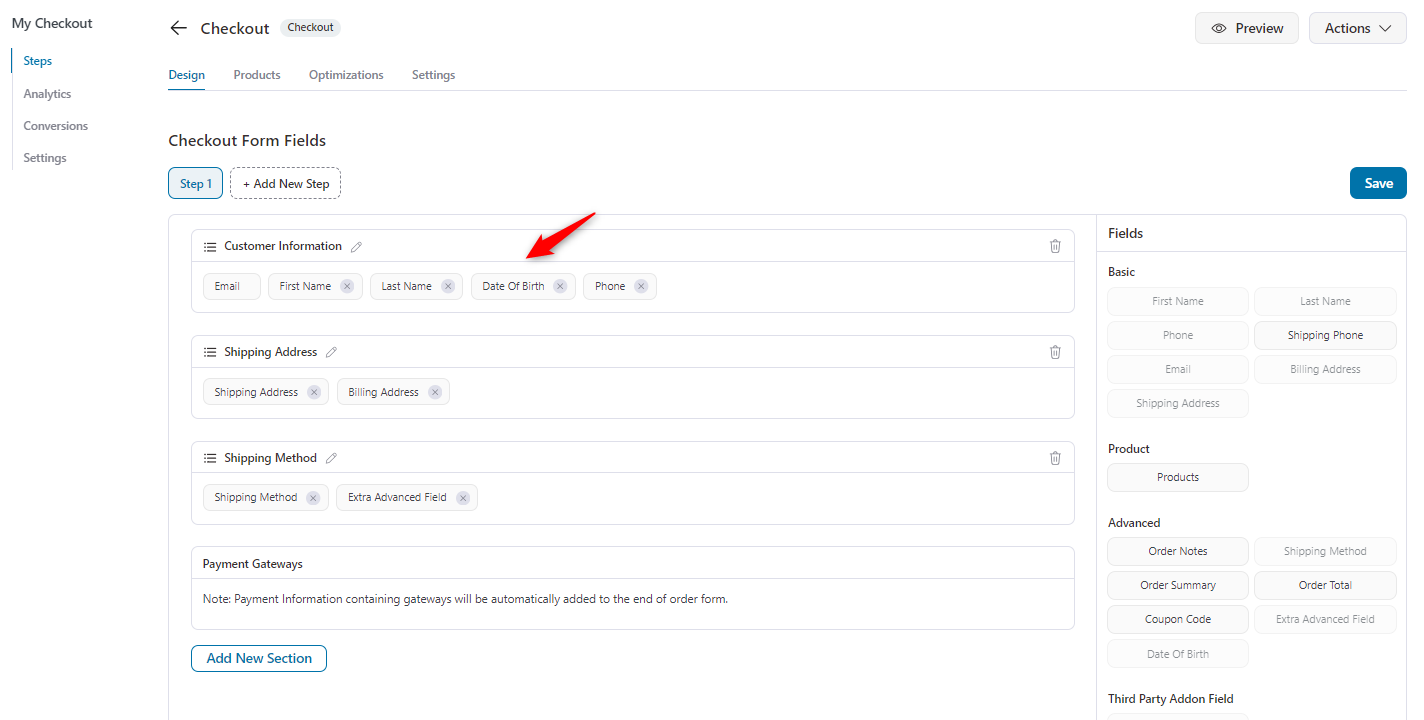1424x720 pixels.
Task: Remove the First Name field chip
Action: pos(347,286)
